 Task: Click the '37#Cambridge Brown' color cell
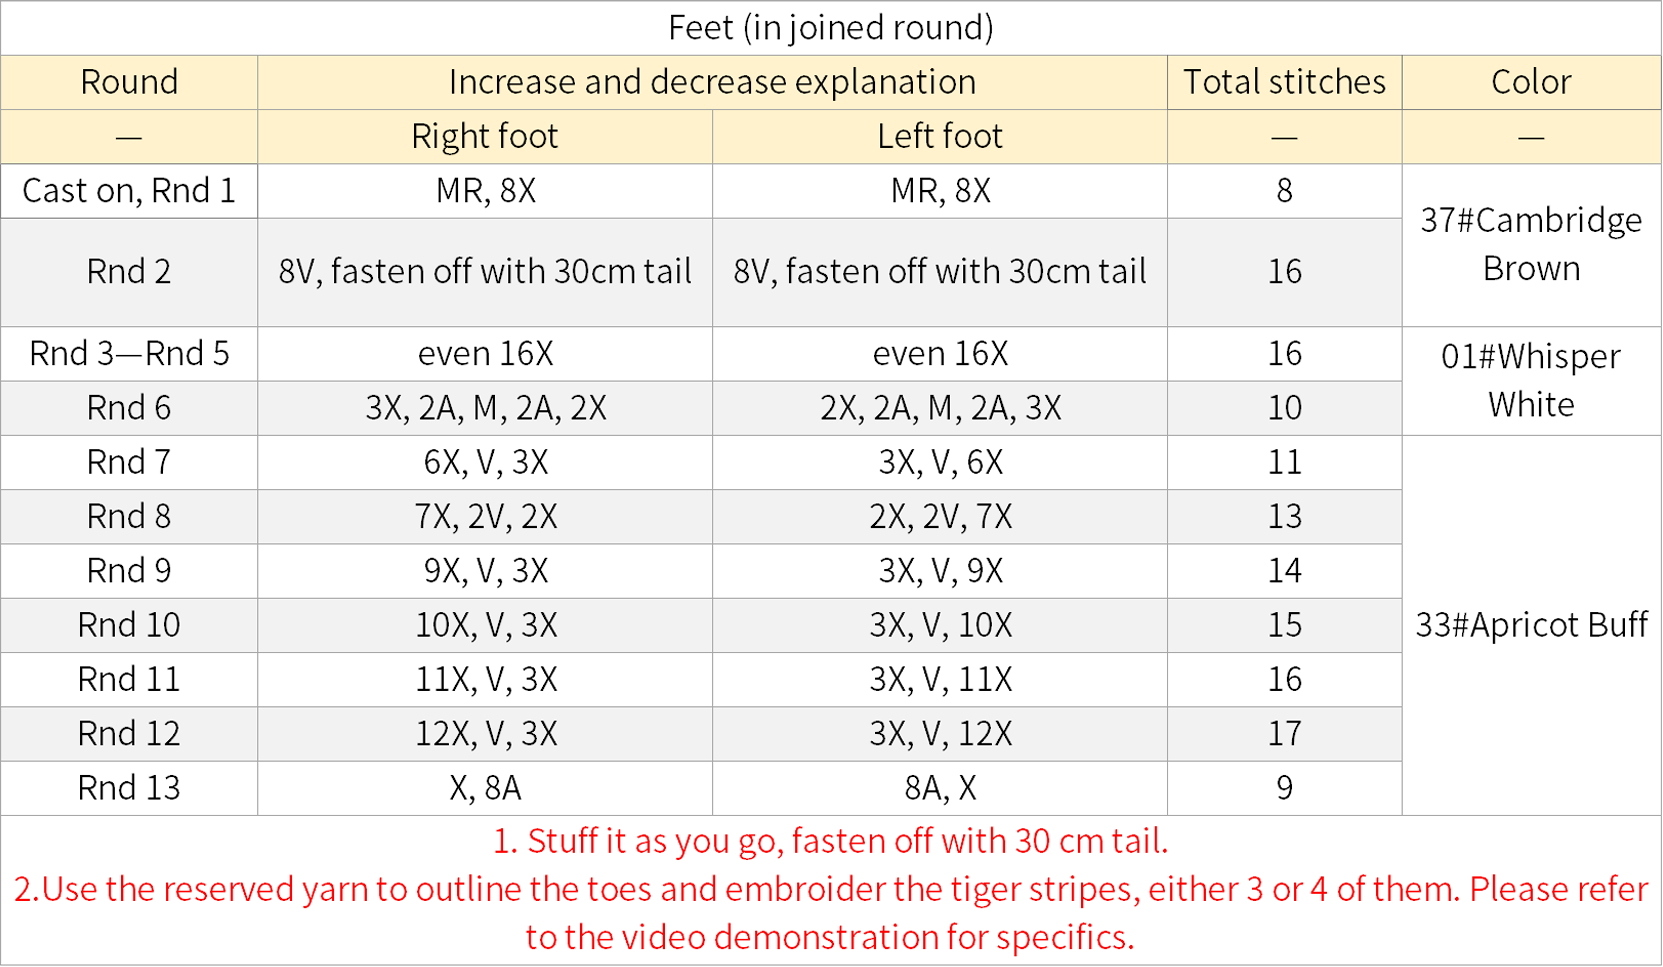point(1531,245)
